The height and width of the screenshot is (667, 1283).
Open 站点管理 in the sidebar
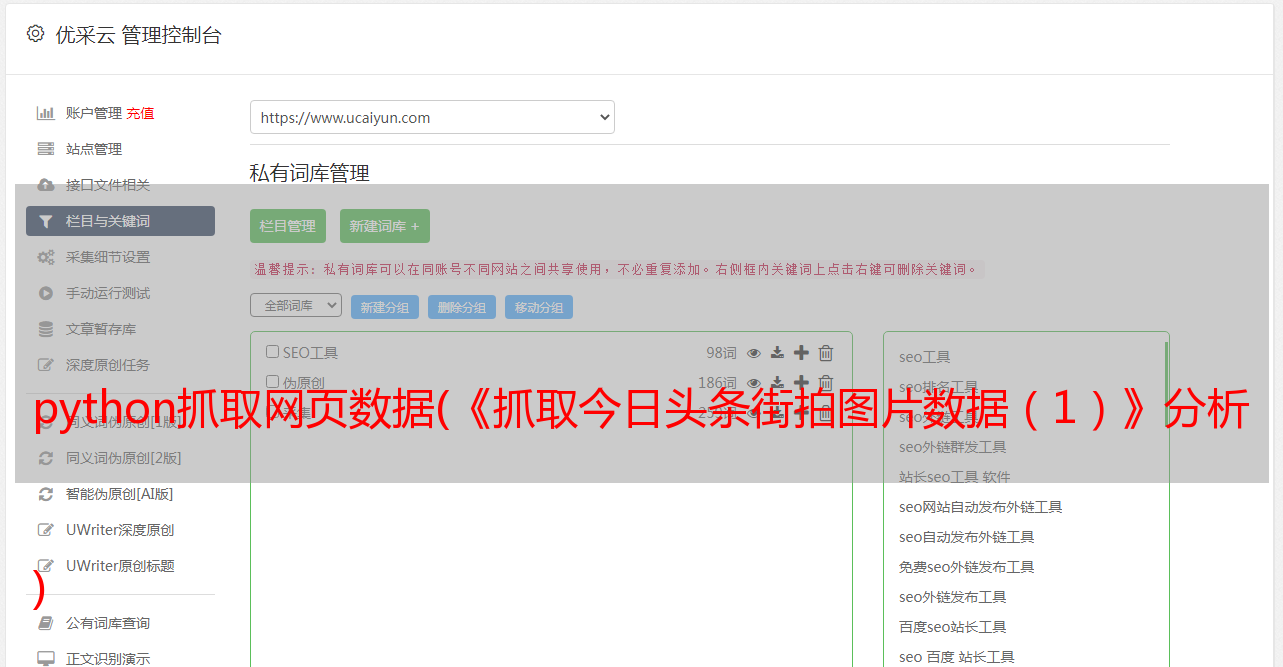pos(94,149)
